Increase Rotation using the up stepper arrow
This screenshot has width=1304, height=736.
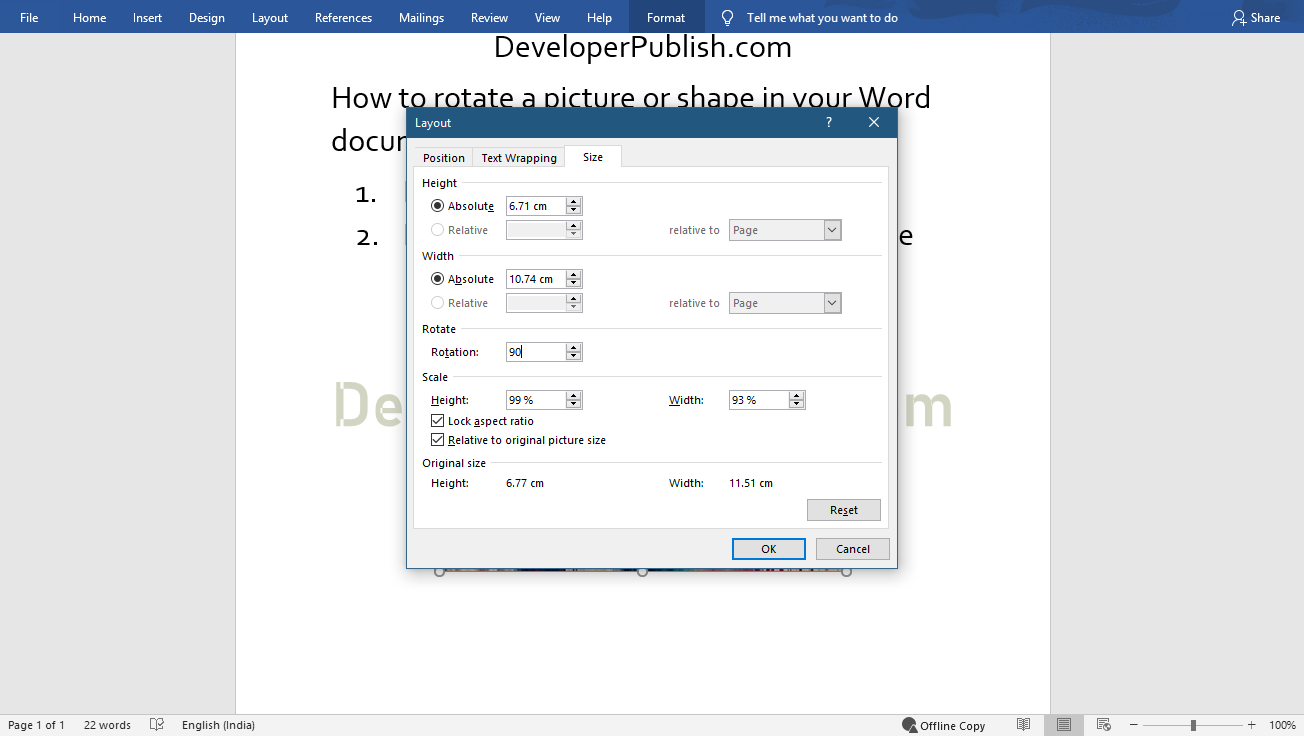click(573, 347)
